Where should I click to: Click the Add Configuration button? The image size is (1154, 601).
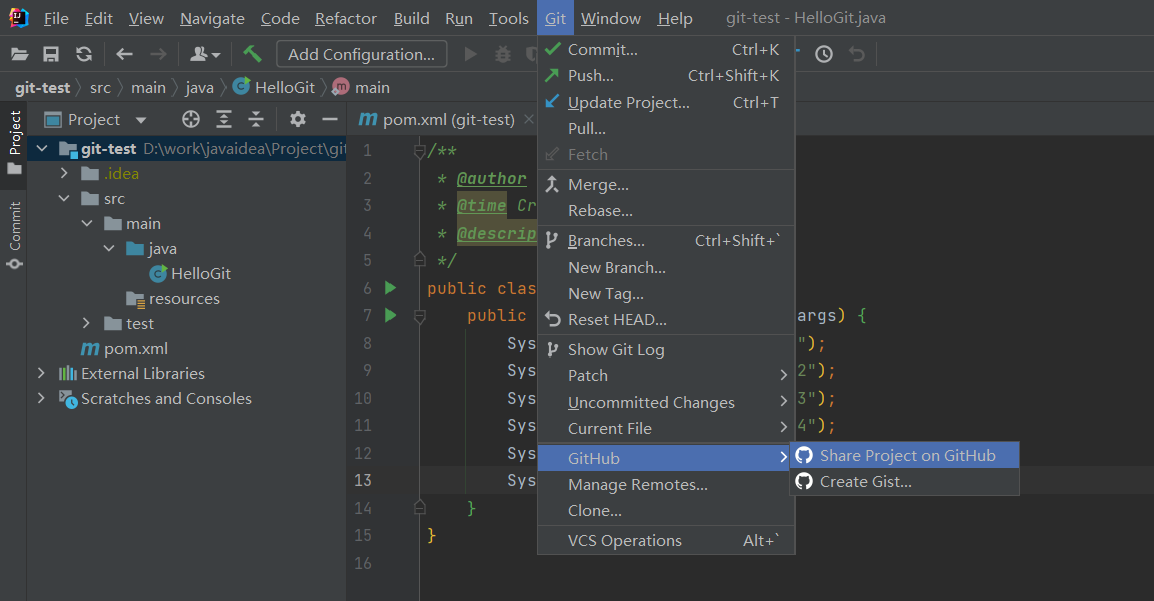(361, 54)
